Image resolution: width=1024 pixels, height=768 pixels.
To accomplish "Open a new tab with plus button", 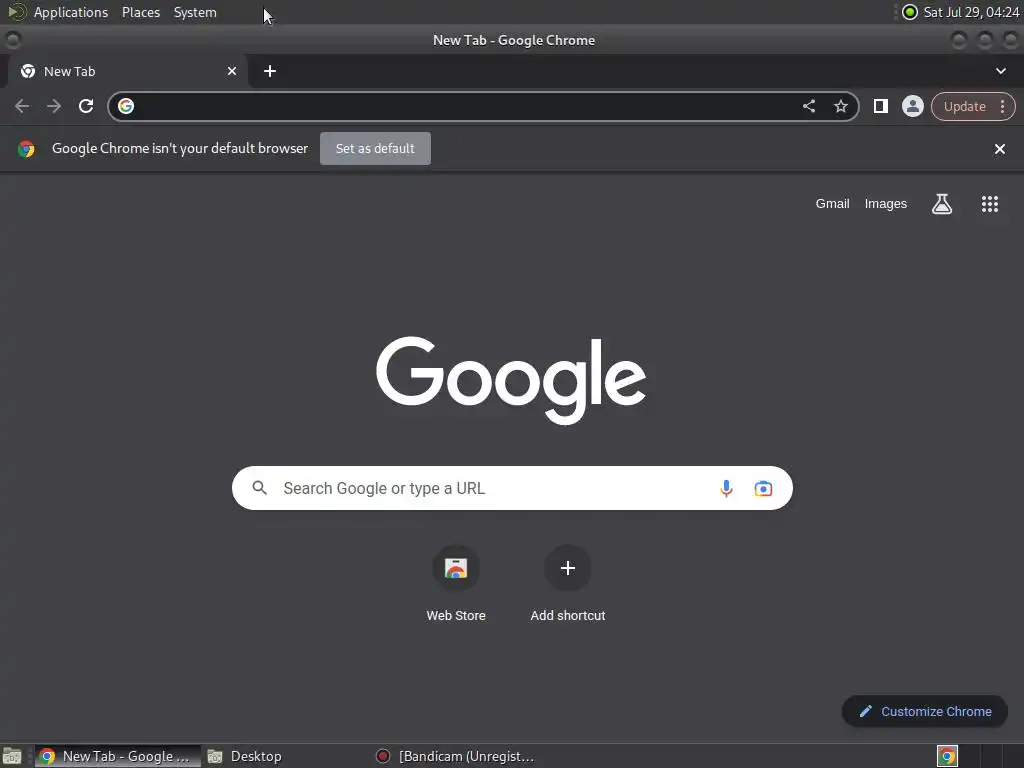I will click(x=270, y=71).
